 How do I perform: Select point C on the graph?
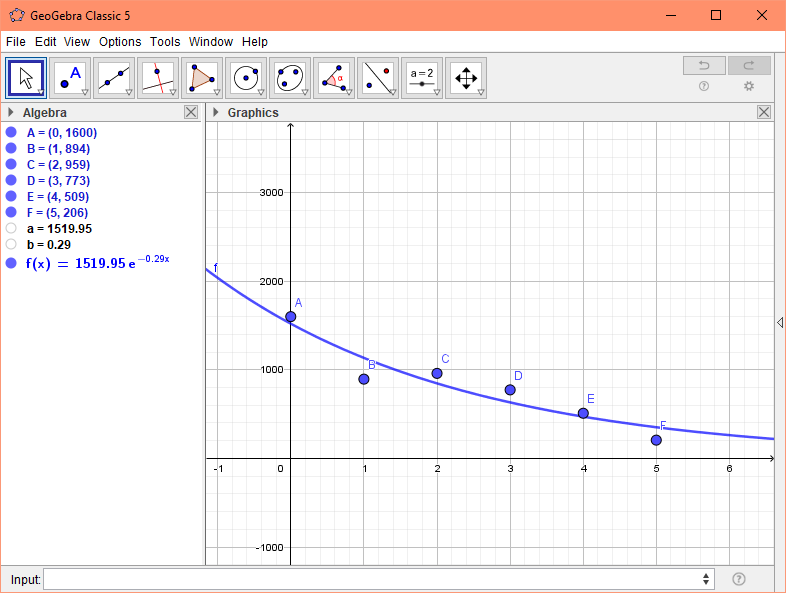[x=437, y=373]
